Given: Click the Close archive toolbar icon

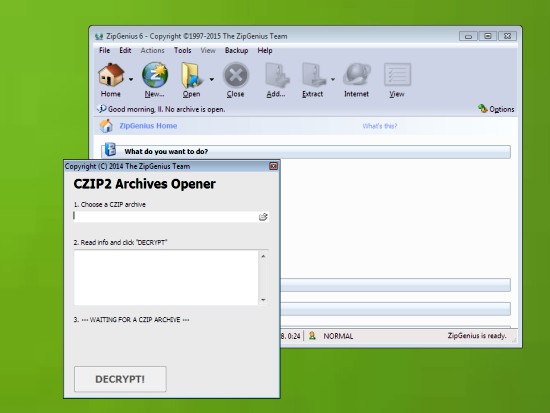Looking at the screenshot, I should [236, 75].
